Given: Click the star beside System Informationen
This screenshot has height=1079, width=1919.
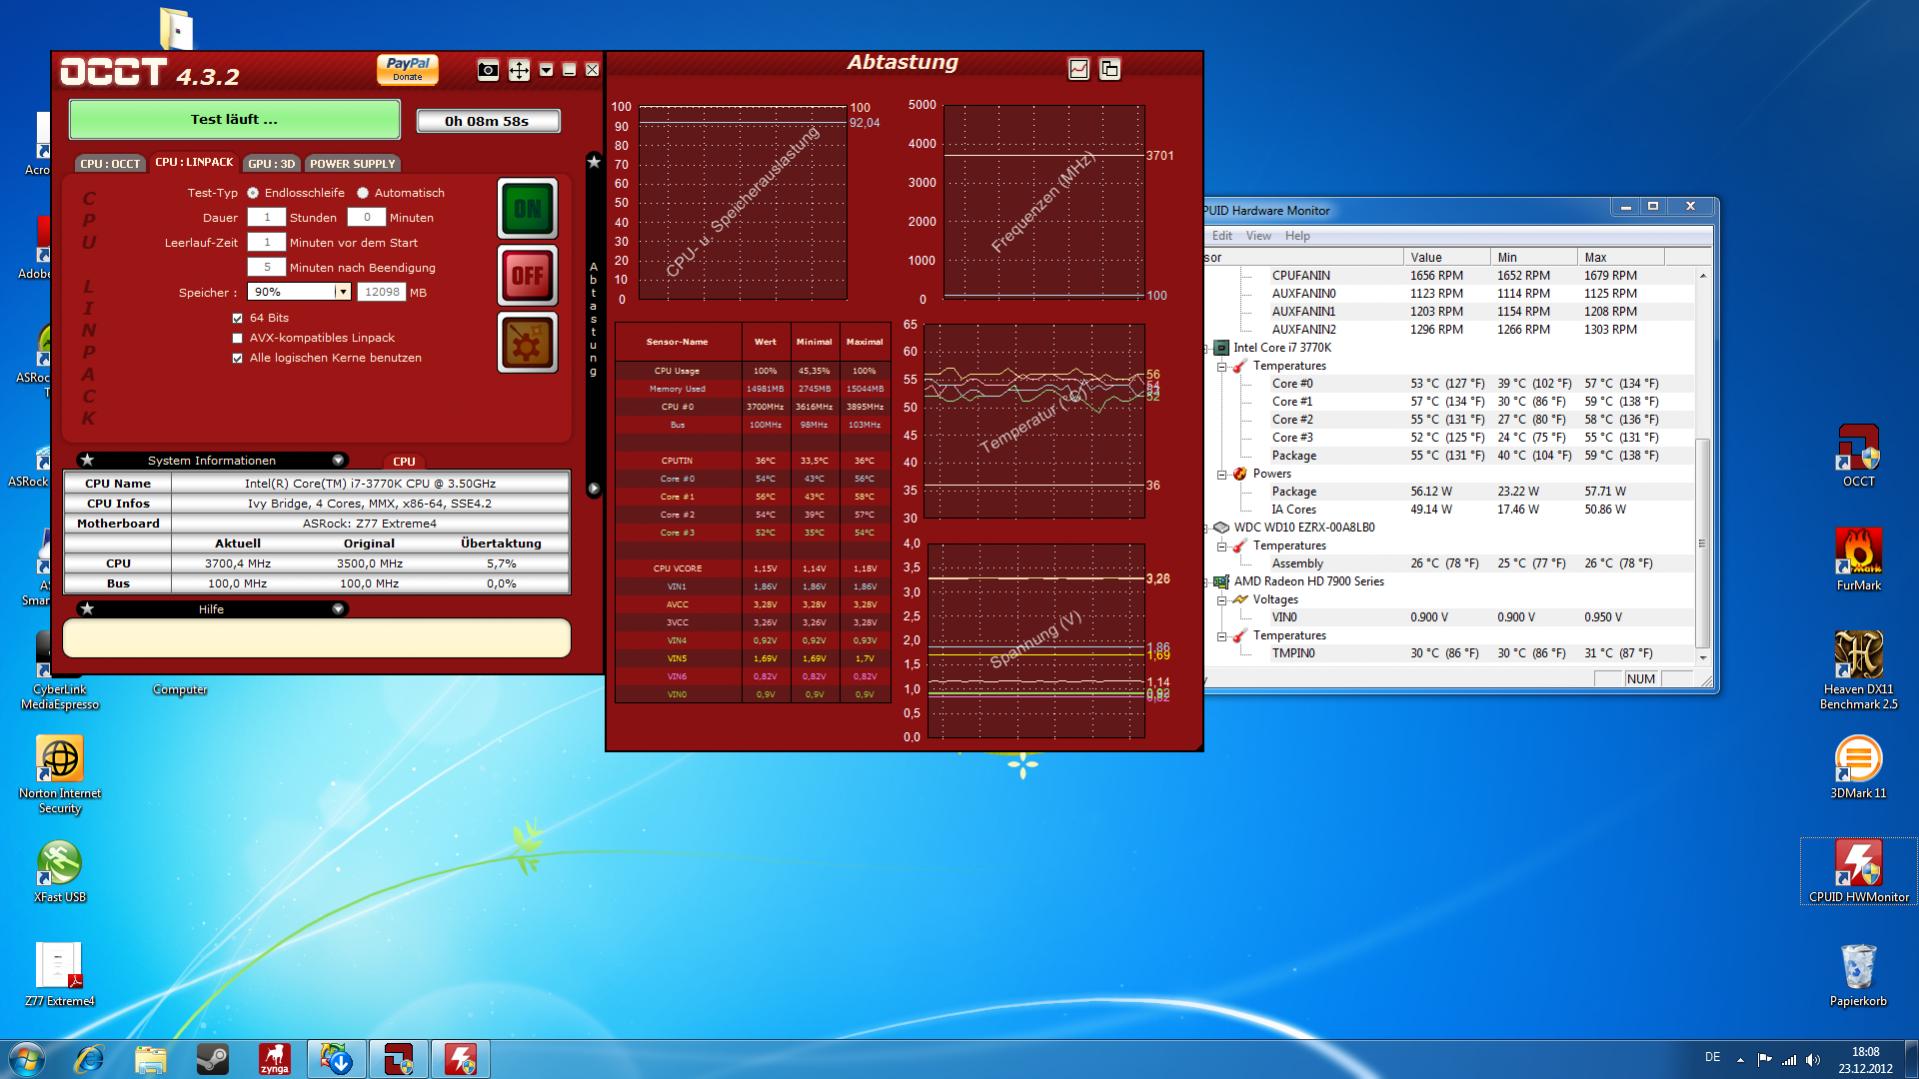Looking at the screenshot, I should pos(87,460).
